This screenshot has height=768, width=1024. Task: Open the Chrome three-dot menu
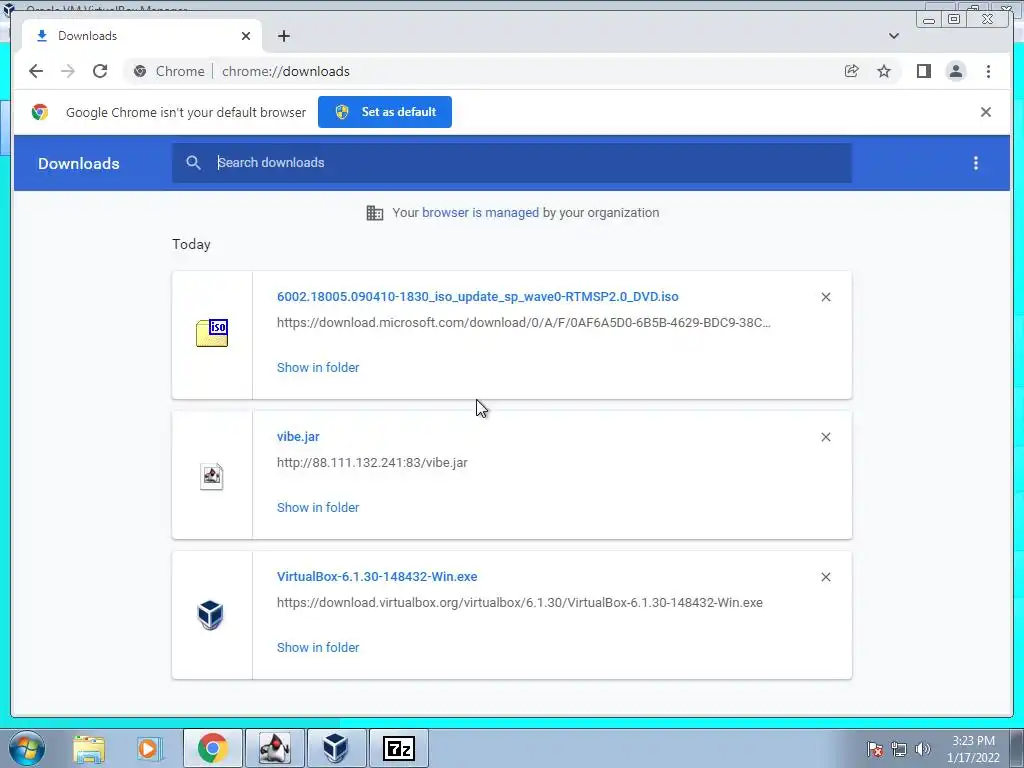coord(988,71)
